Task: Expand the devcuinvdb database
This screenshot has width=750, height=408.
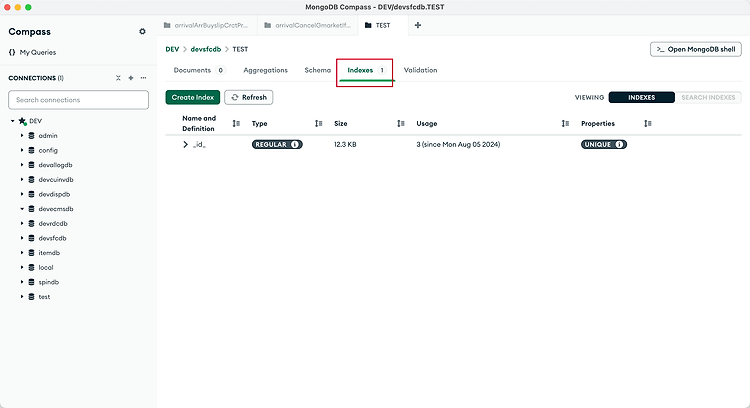Action: (x=22, y=179)
